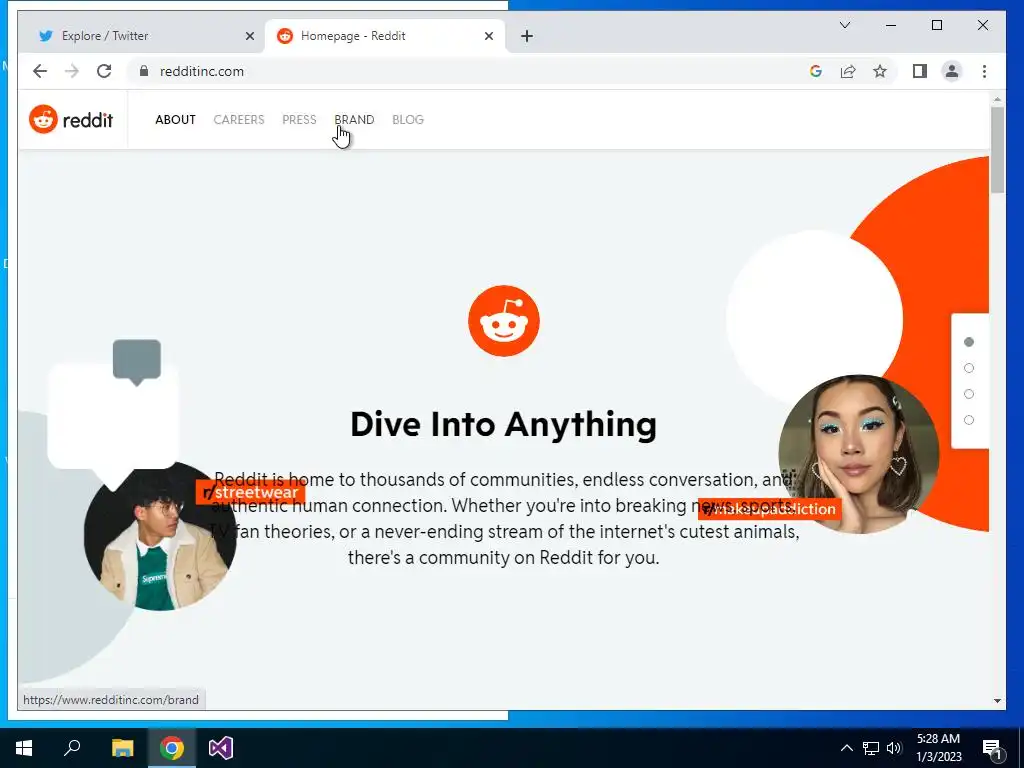Show hidden system tray icons
The image size is (1024, 768).
846,748
